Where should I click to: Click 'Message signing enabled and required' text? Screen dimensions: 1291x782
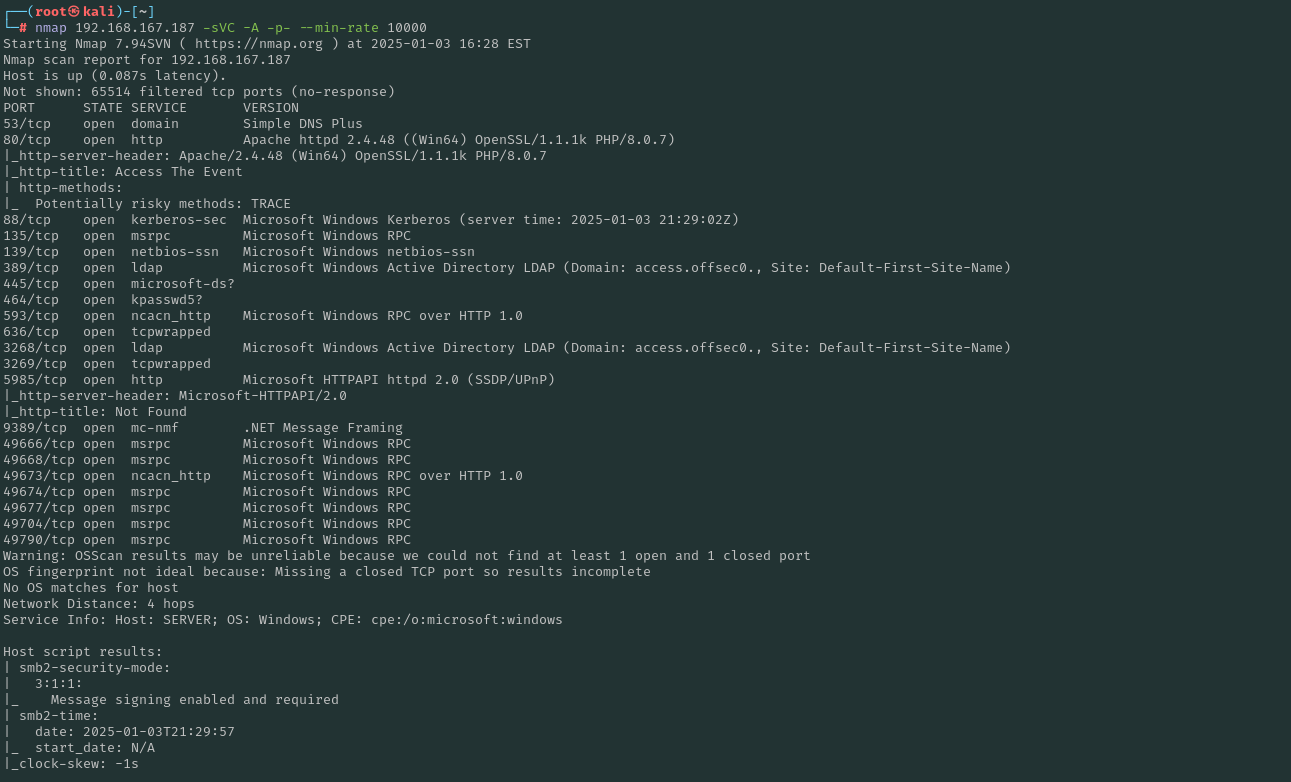point(194,700)
